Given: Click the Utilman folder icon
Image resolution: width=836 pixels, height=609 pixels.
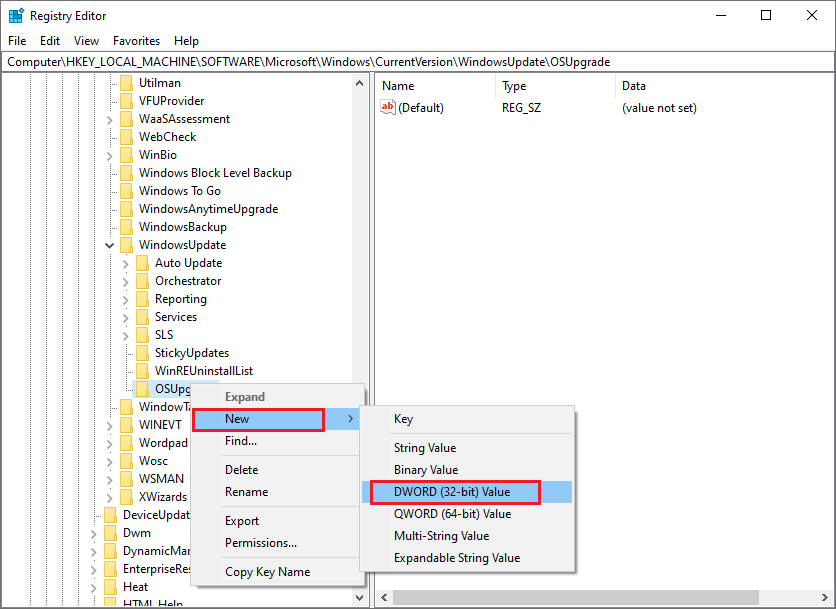Looking at the screenshot, I should point(126,83).
